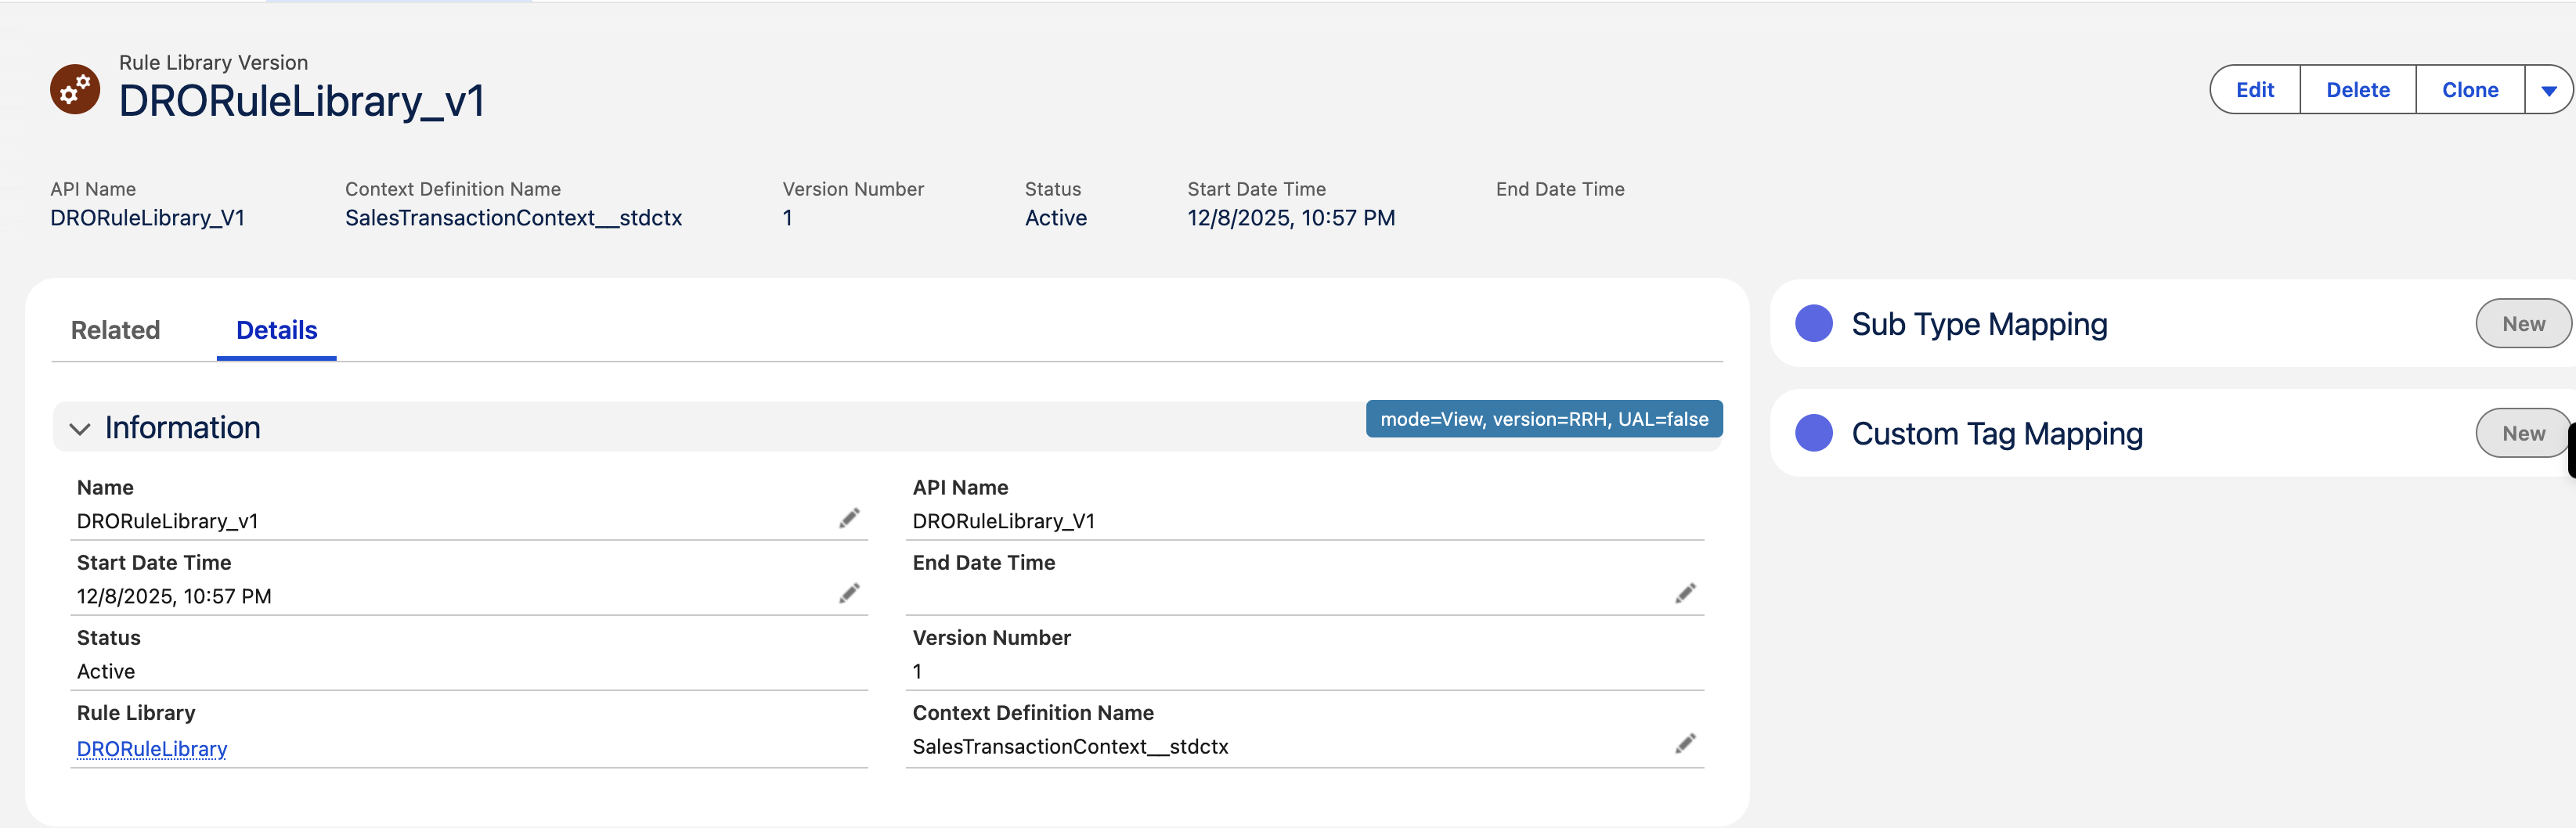Screen dimensions: 2576x828
Task: Click the Edit button
Action: tap(2254, 90)
